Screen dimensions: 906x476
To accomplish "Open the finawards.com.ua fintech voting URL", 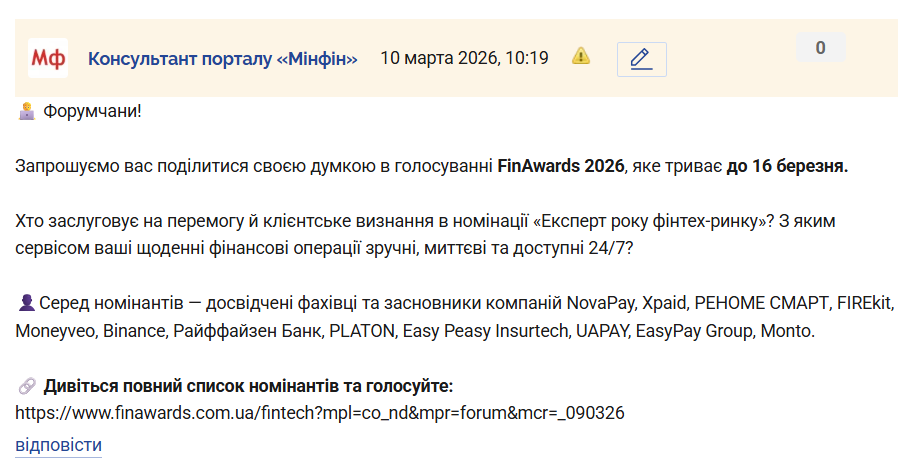I will coord(320,412).
